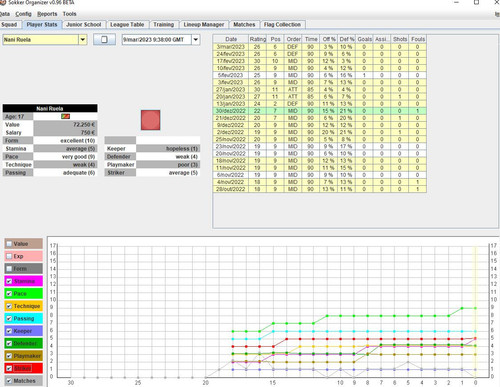Sort table by the Date column header
Viewport: 500px width, 387px height.
click(x=231, y=39)
